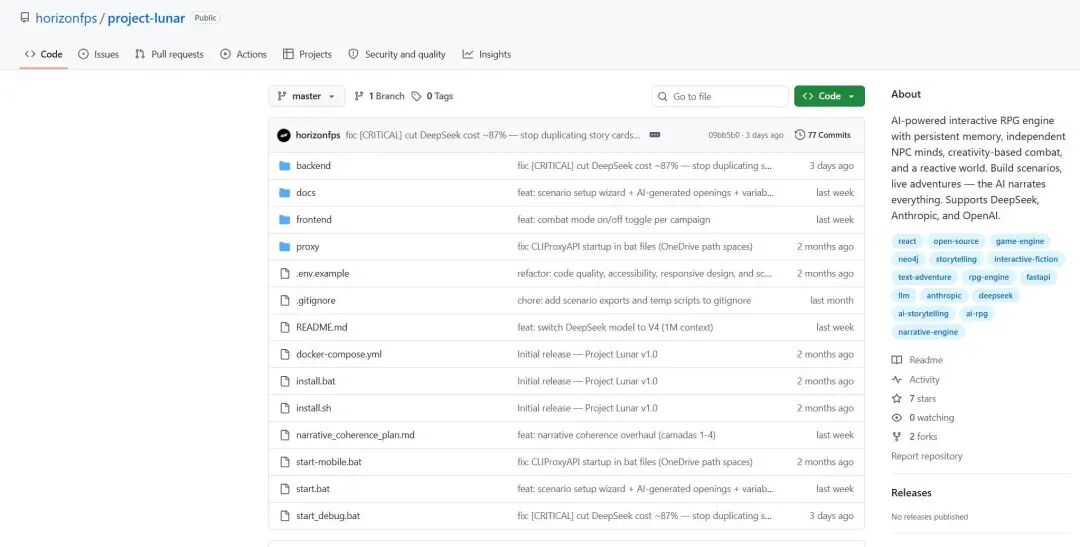1080x547 pixels.
Task: Click the docs folder icon
Action: [x=284, y=193]
